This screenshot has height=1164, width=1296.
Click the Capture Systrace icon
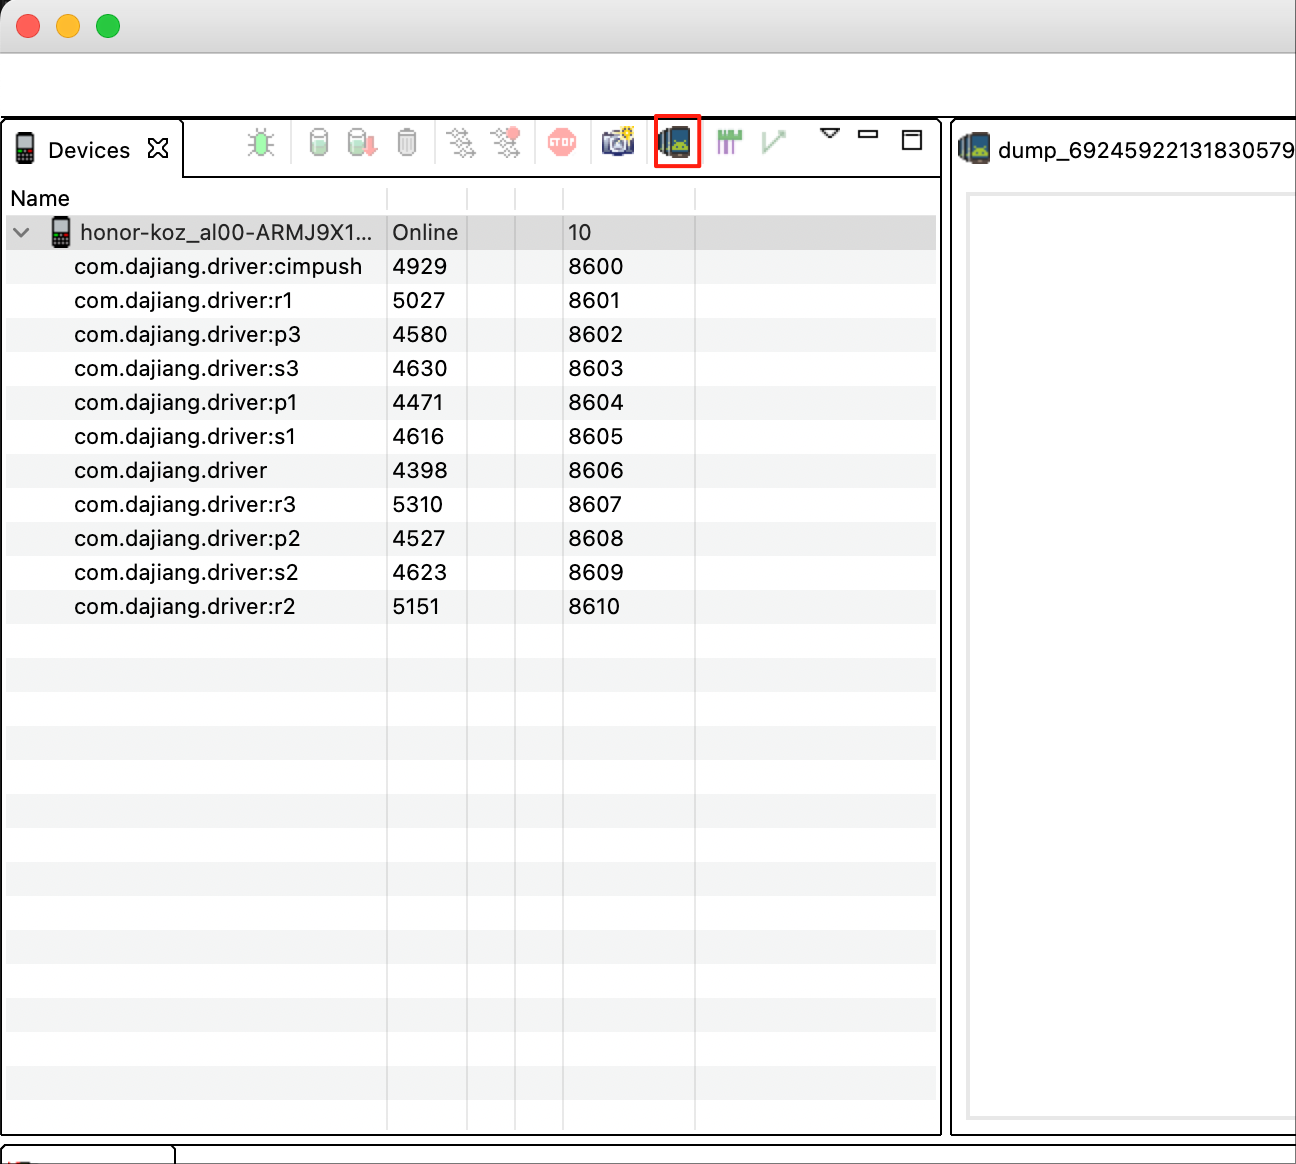729,142
